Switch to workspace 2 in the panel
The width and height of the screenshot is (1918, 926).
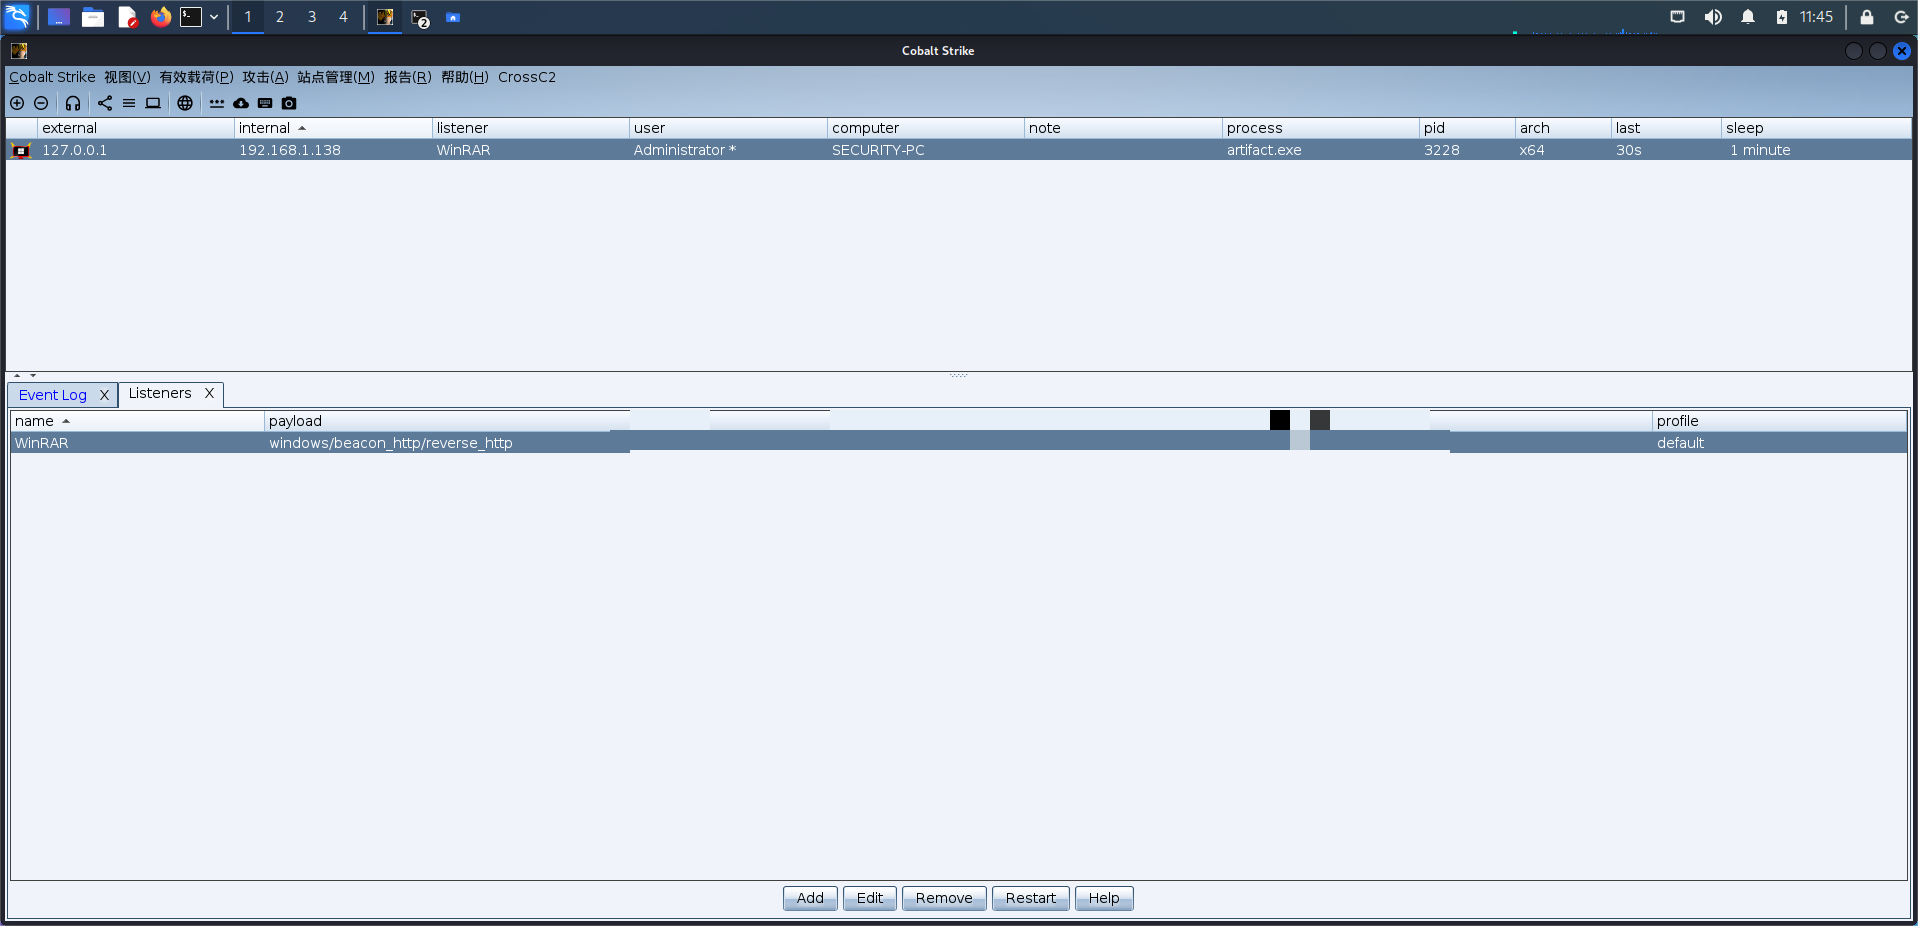pos(280,17)
